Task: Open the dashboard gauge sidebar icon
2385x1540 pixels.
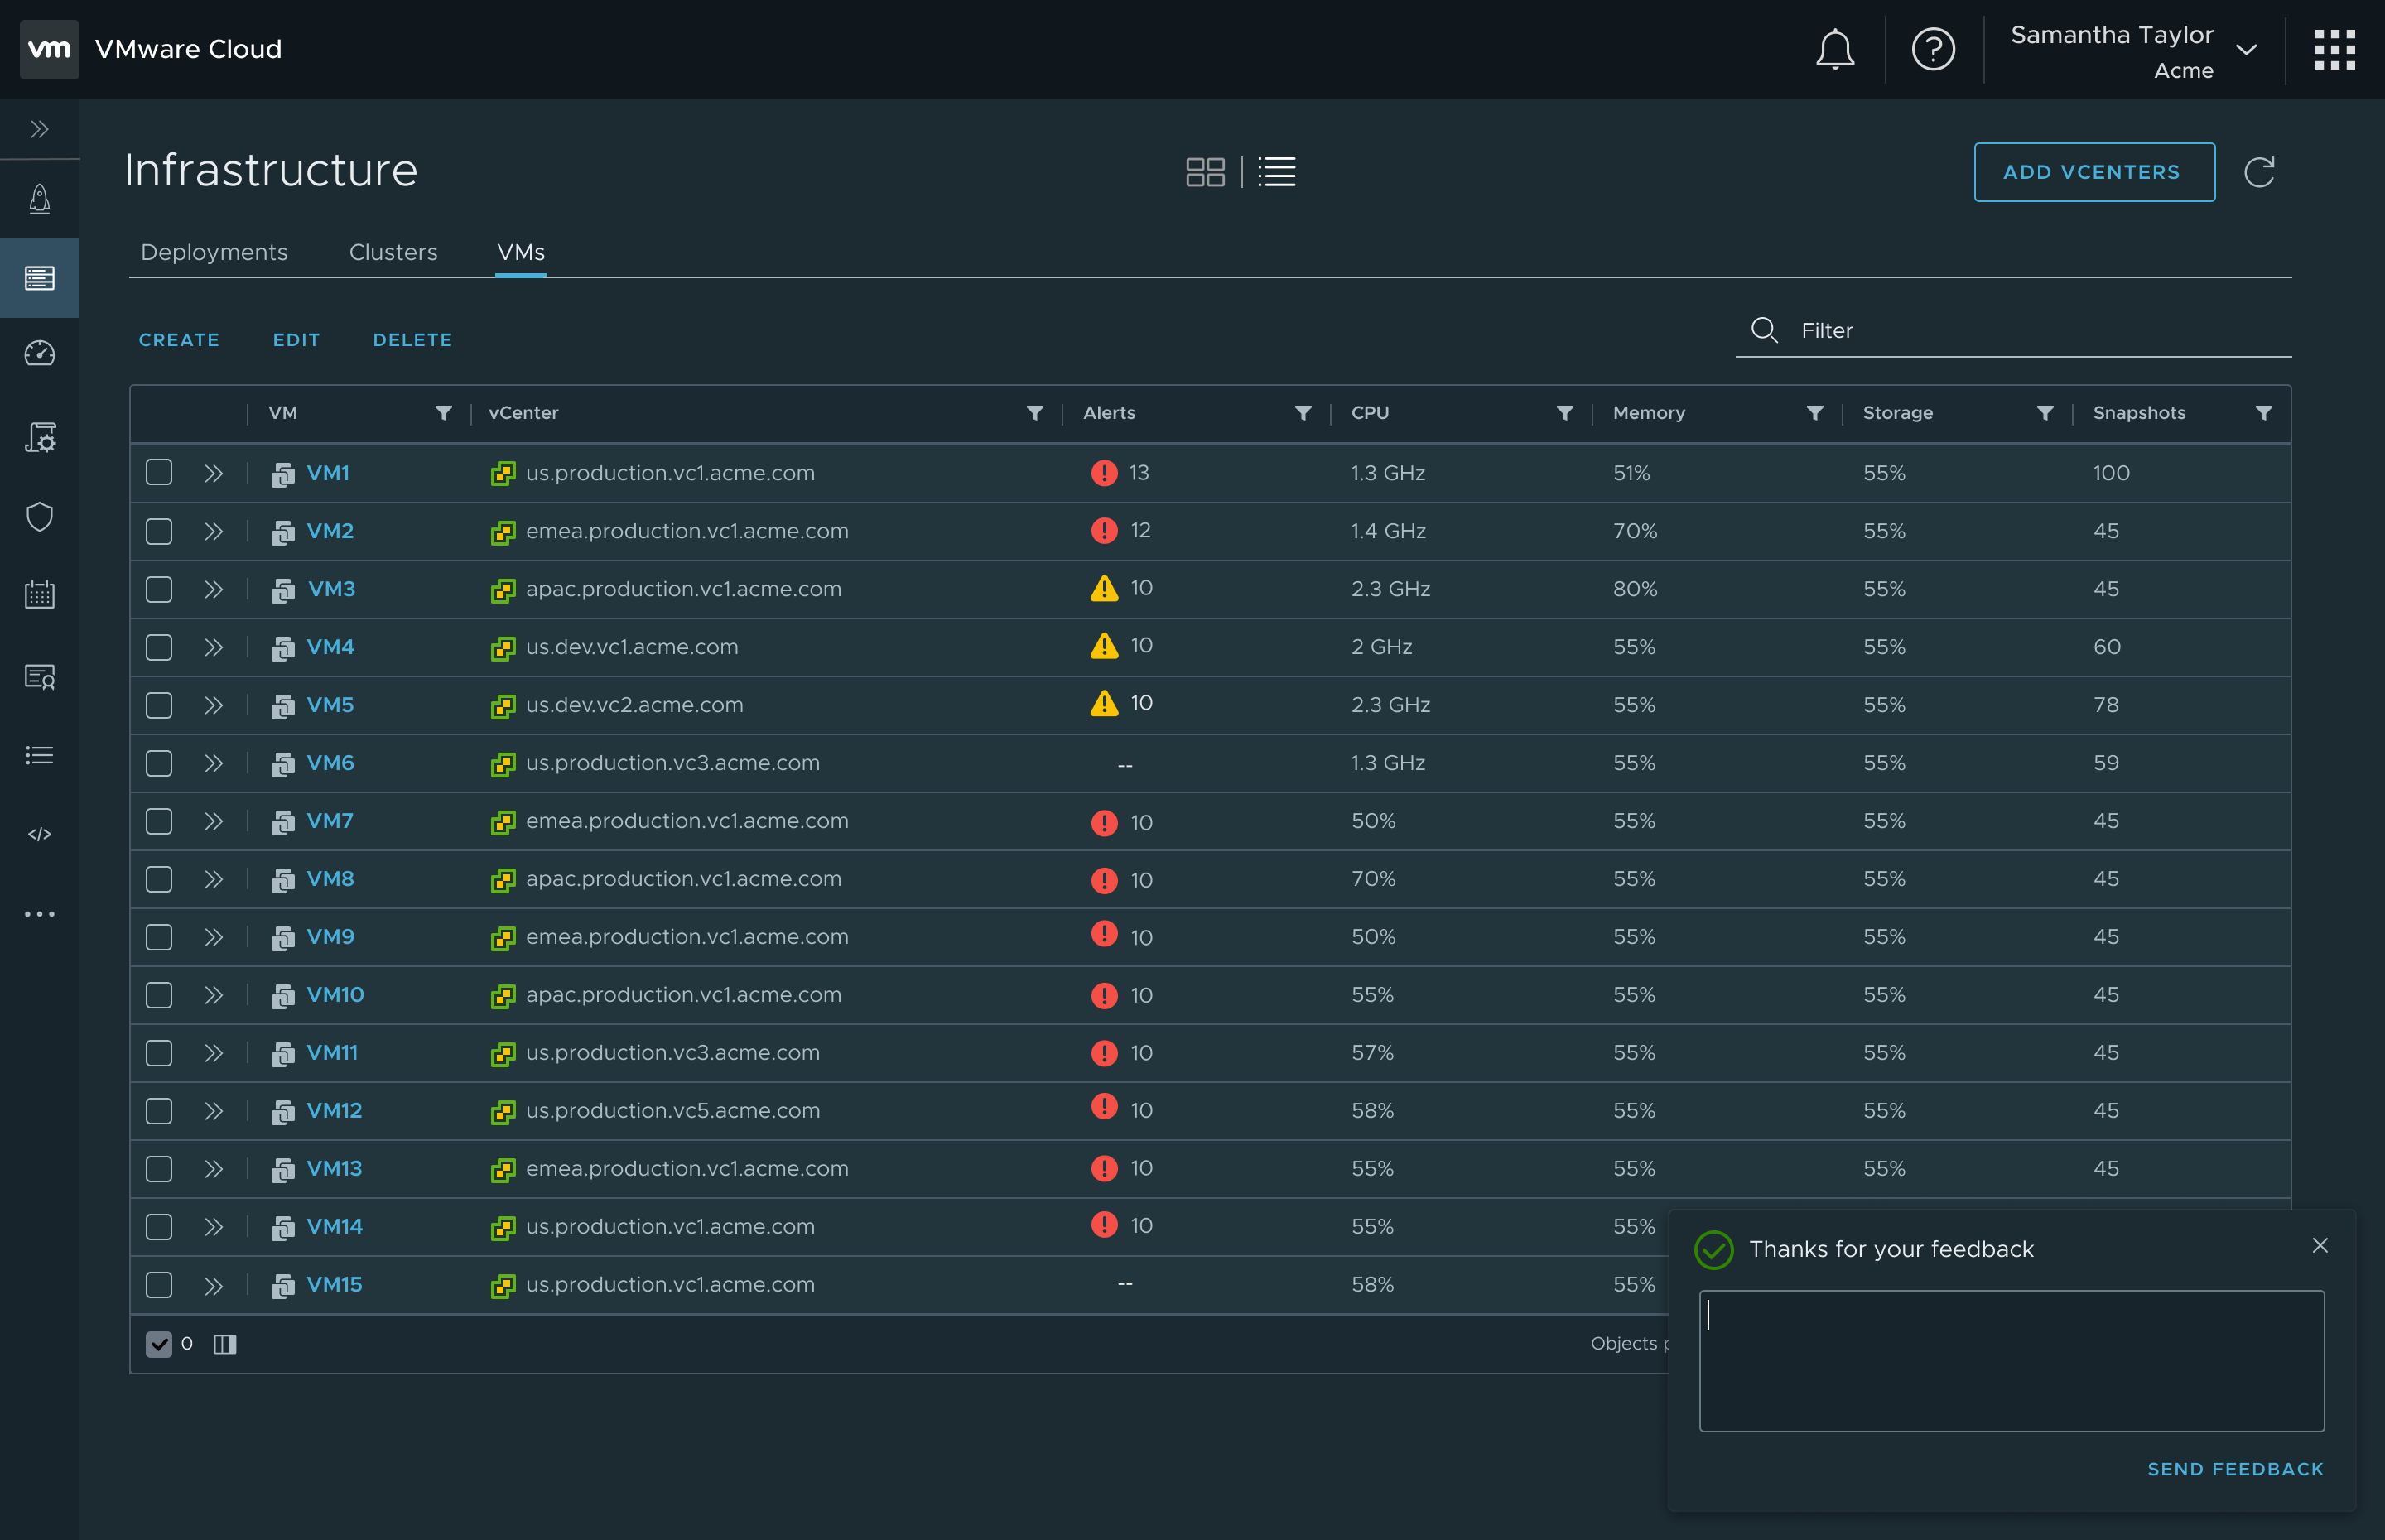Action: pos(40,354)
